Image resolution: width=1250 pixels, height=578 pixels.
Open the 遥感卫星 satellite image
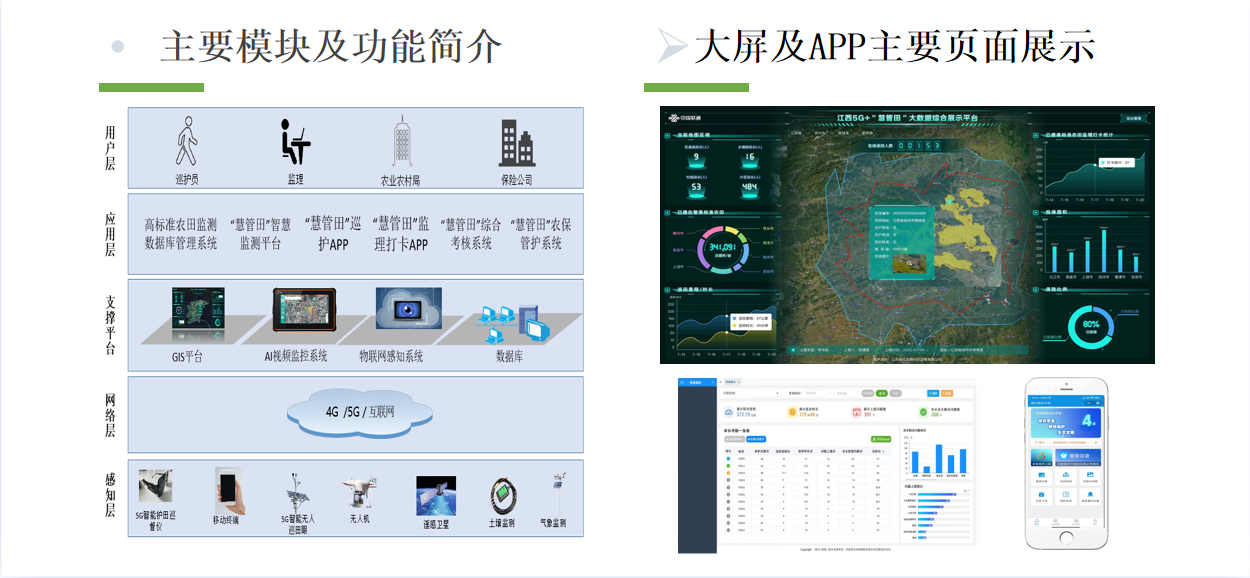click(436, 496)
